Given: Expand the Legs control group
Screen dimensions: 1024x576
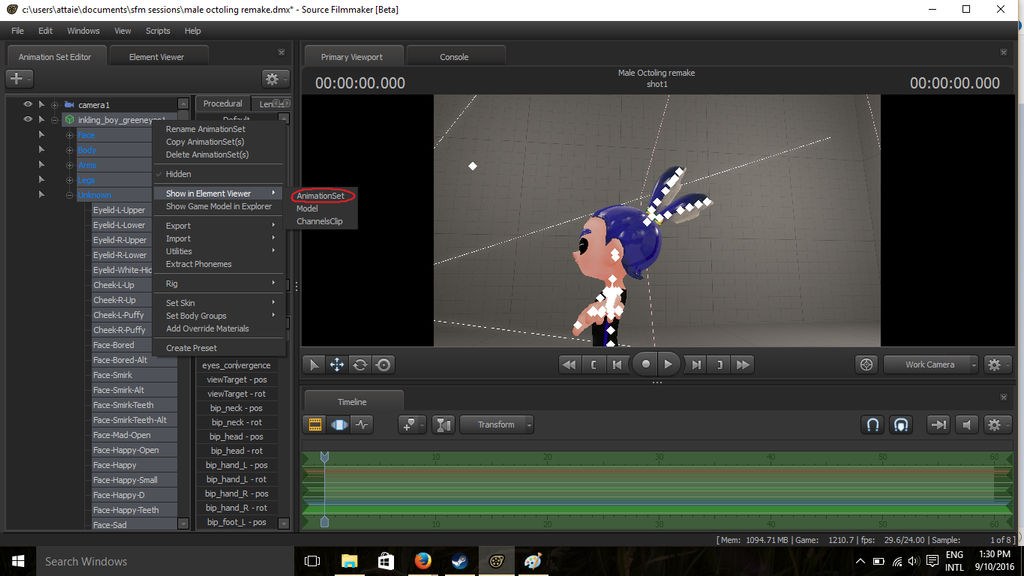Looking at the screenshot, I should tap(69, 180).
